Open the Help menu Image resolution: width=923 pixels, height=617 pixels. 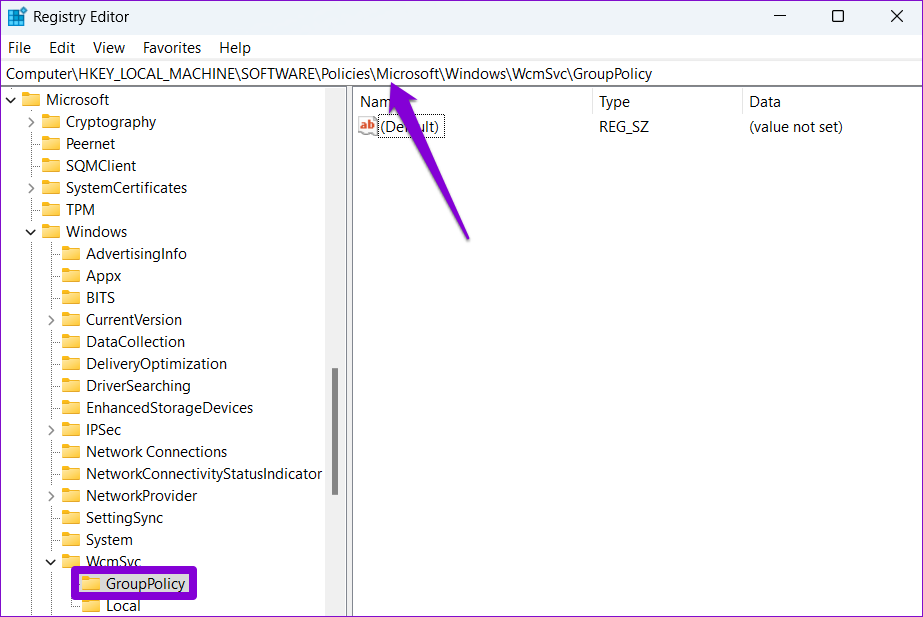pos(235,48)
